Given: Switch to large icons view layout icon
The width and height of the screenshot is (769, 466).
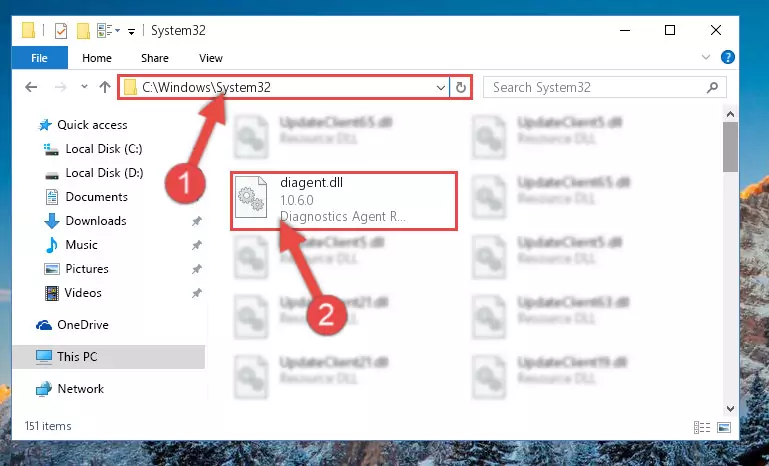Looking at the screenshot, I should pos(724,428).
